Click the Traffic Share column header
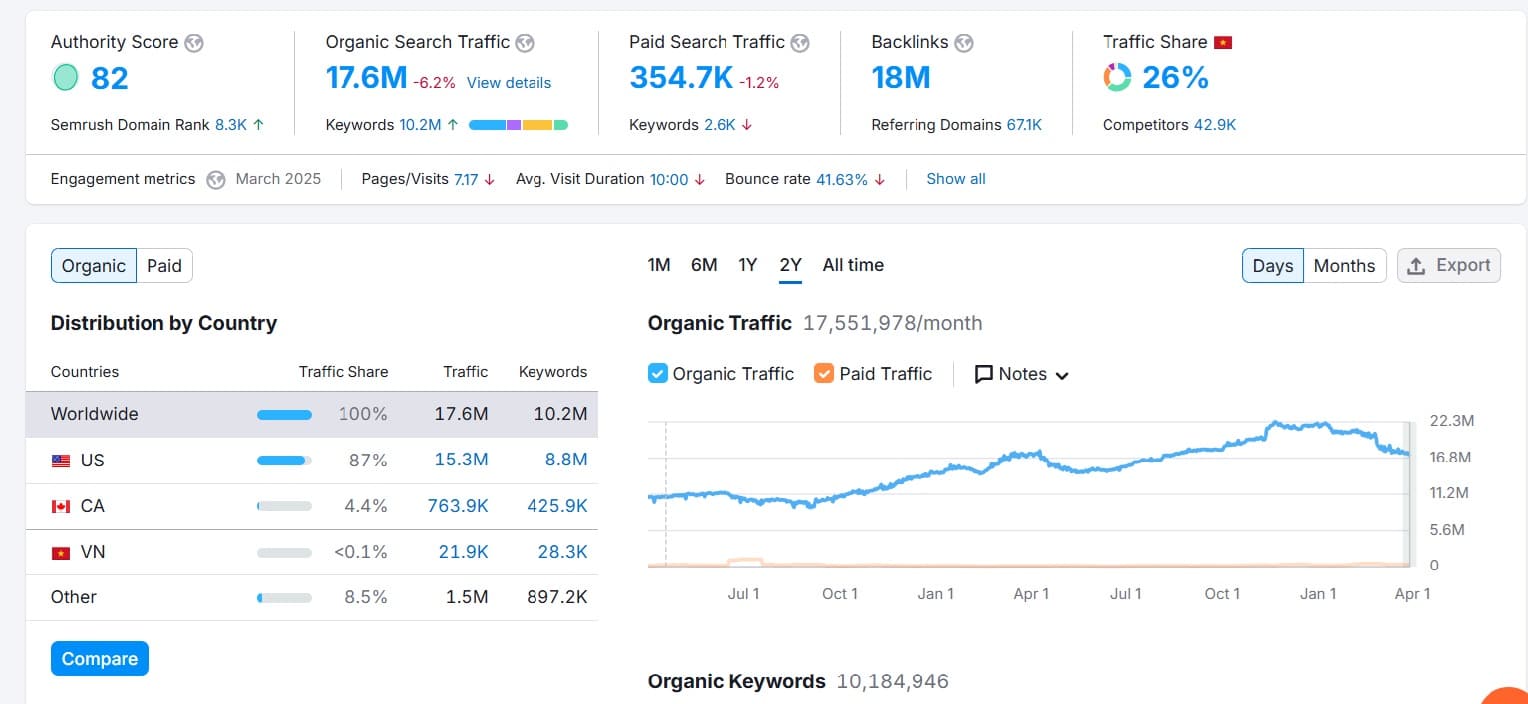1528x704 pixels. click(343, 372)
